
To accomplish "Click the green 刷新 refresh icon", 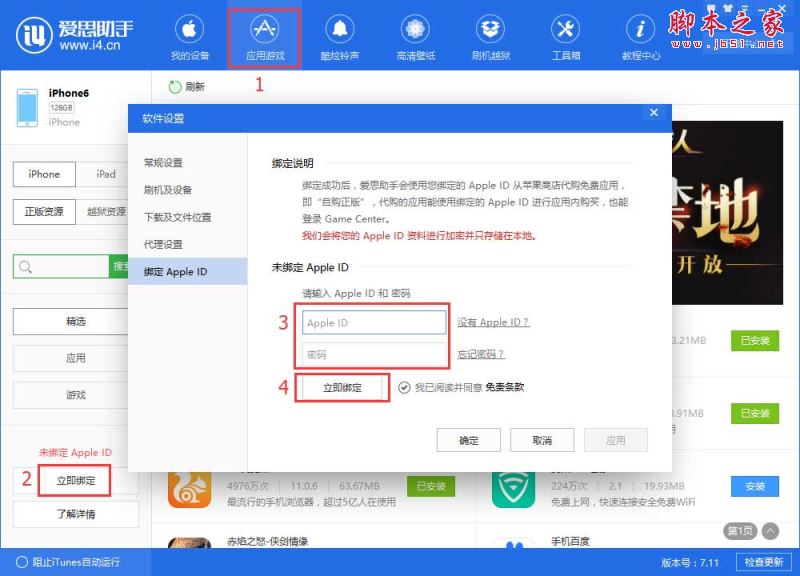I will pyautogui.click(x=176, y=87).
